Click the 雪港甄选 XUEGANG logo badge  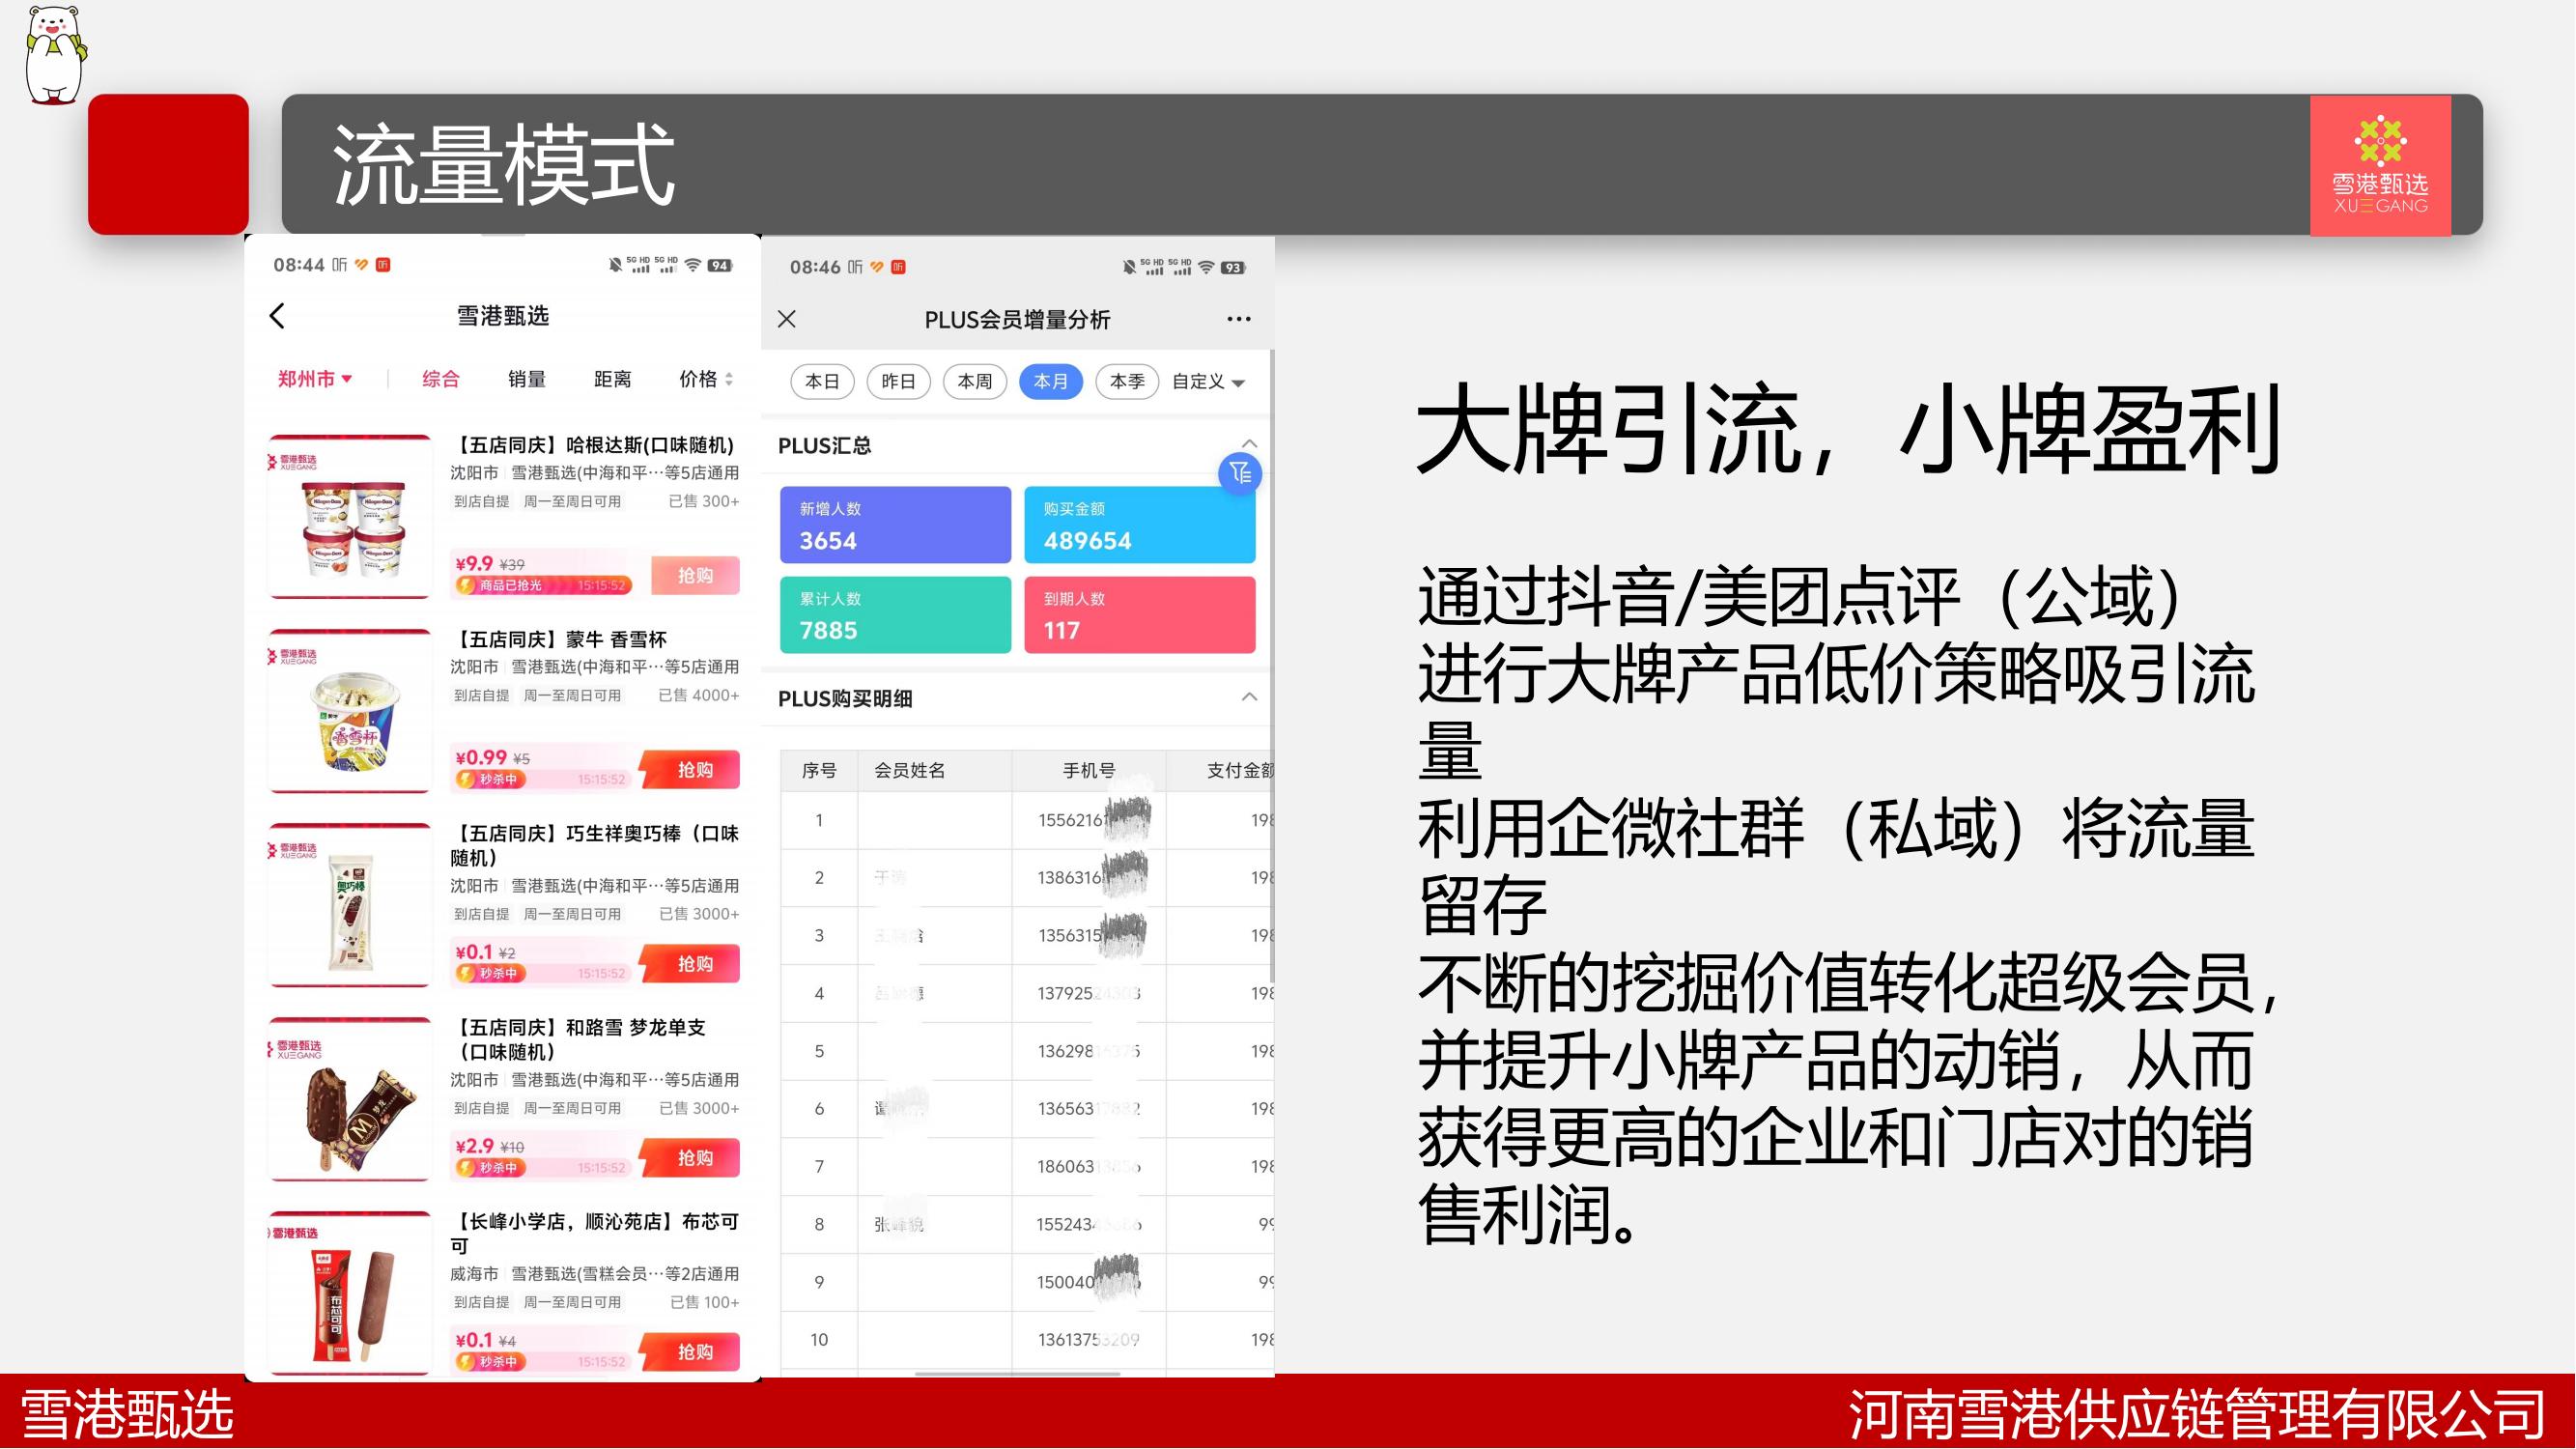click(2380, 165)
